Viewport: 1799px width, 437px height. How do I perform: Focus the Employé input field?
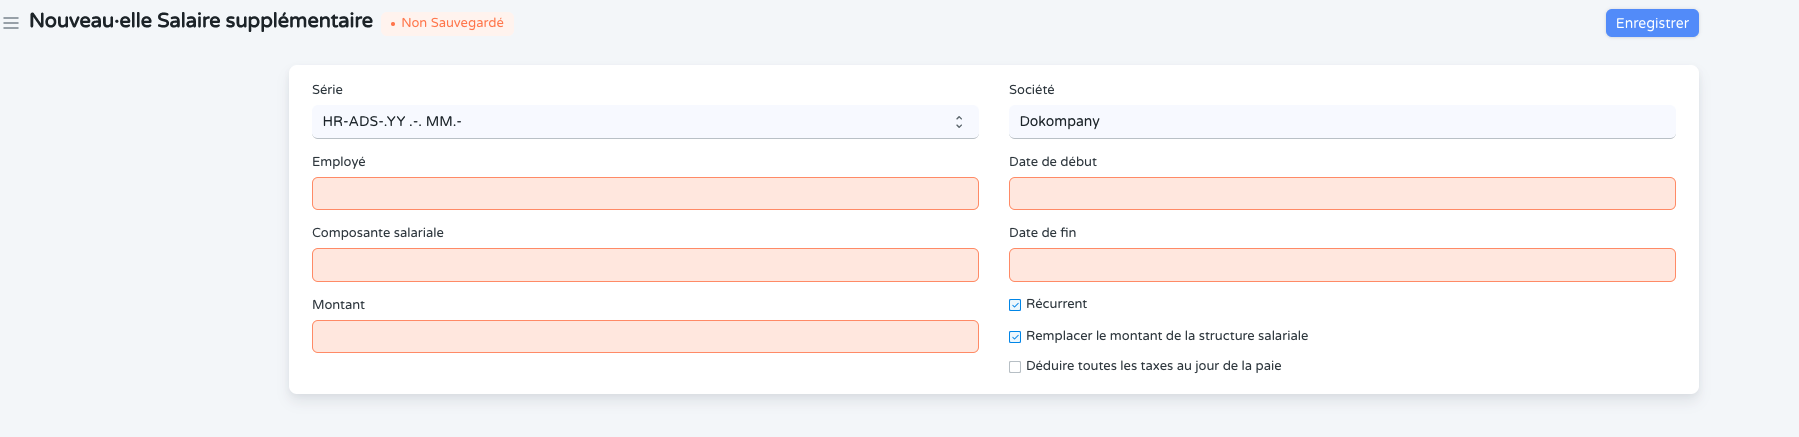pos(645,194)
